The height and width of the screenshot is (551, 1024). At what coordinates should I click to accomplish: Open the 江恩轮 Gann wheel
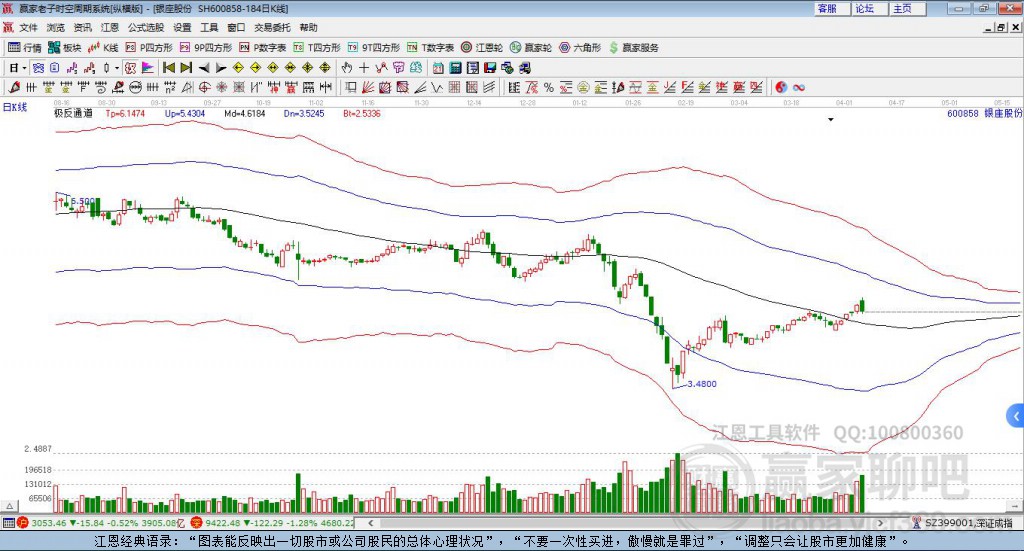[482, 48]
